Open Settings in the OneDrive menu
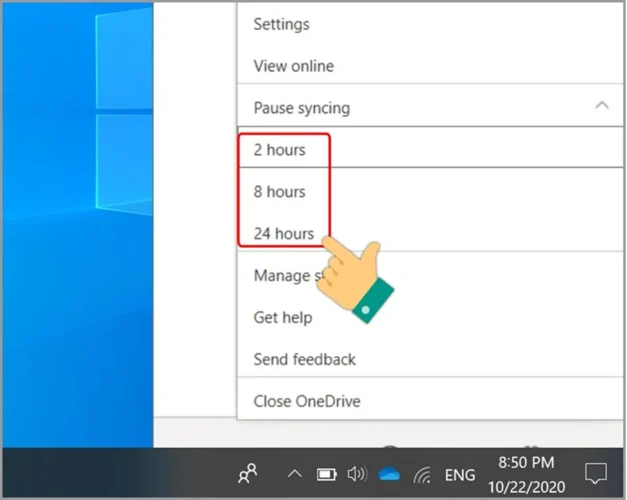 click(x=430, y=24)
